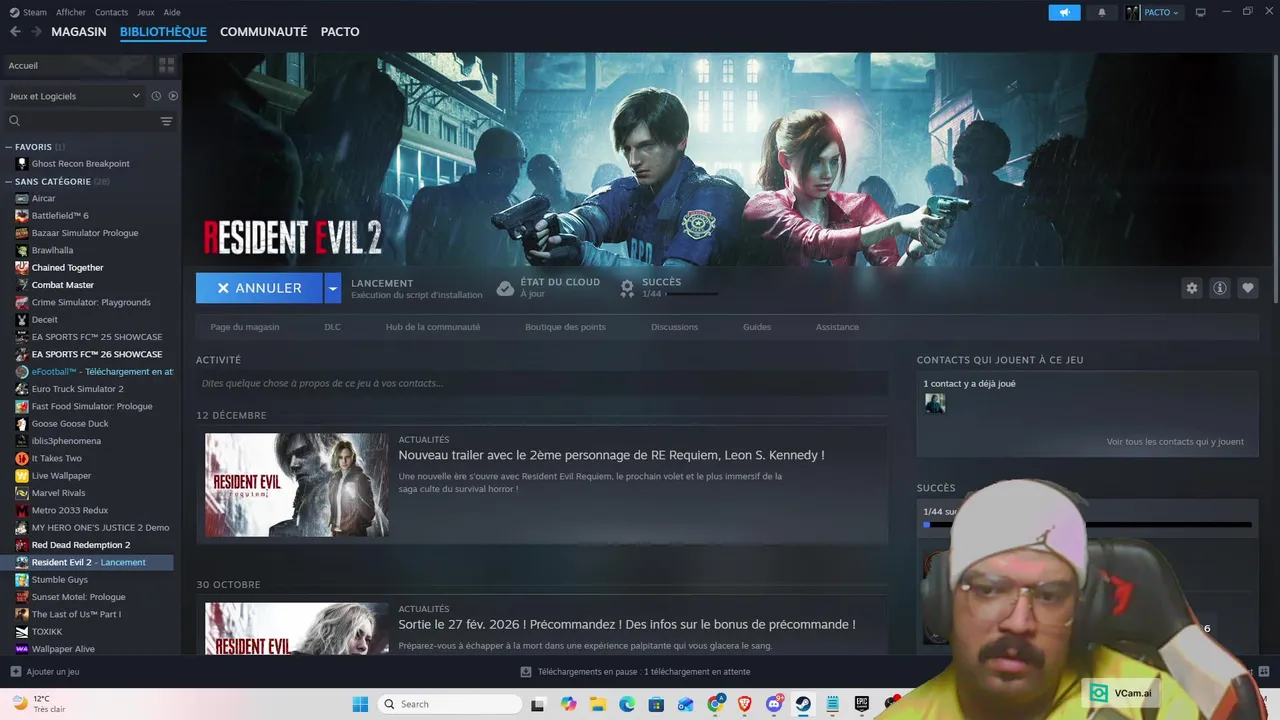Open Google Chrome from the taskbar
Viewport: 1280px width, 720px height.
[x=716, y=704]
